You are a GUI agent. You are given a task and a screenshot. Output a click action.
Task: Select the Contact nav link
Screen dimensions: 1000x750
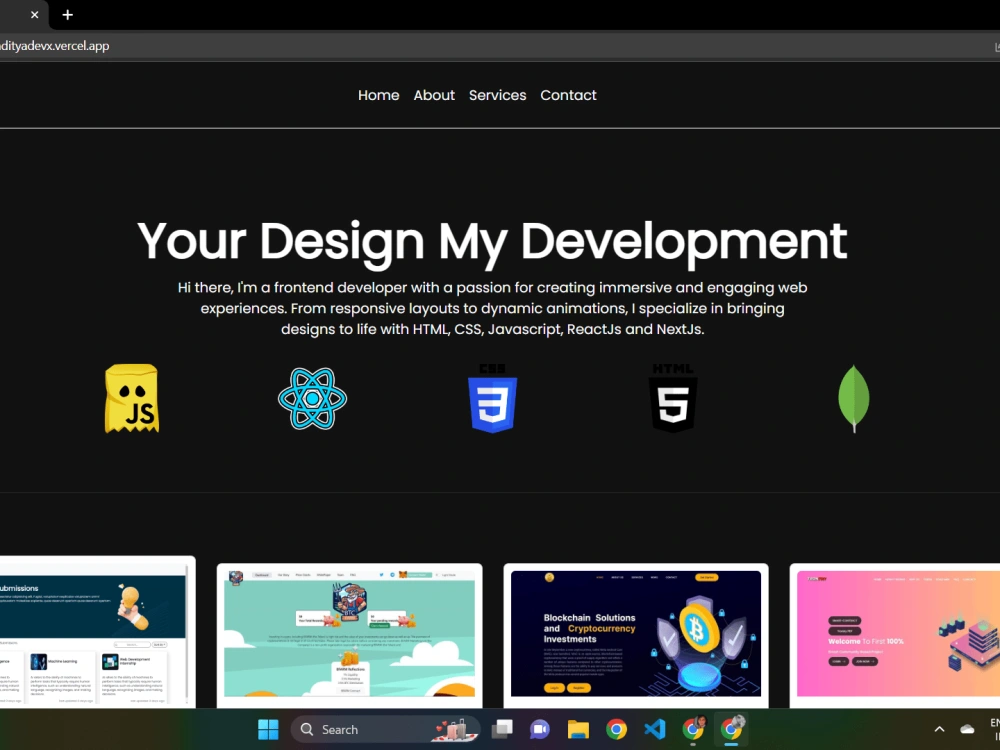click(568, 95)
